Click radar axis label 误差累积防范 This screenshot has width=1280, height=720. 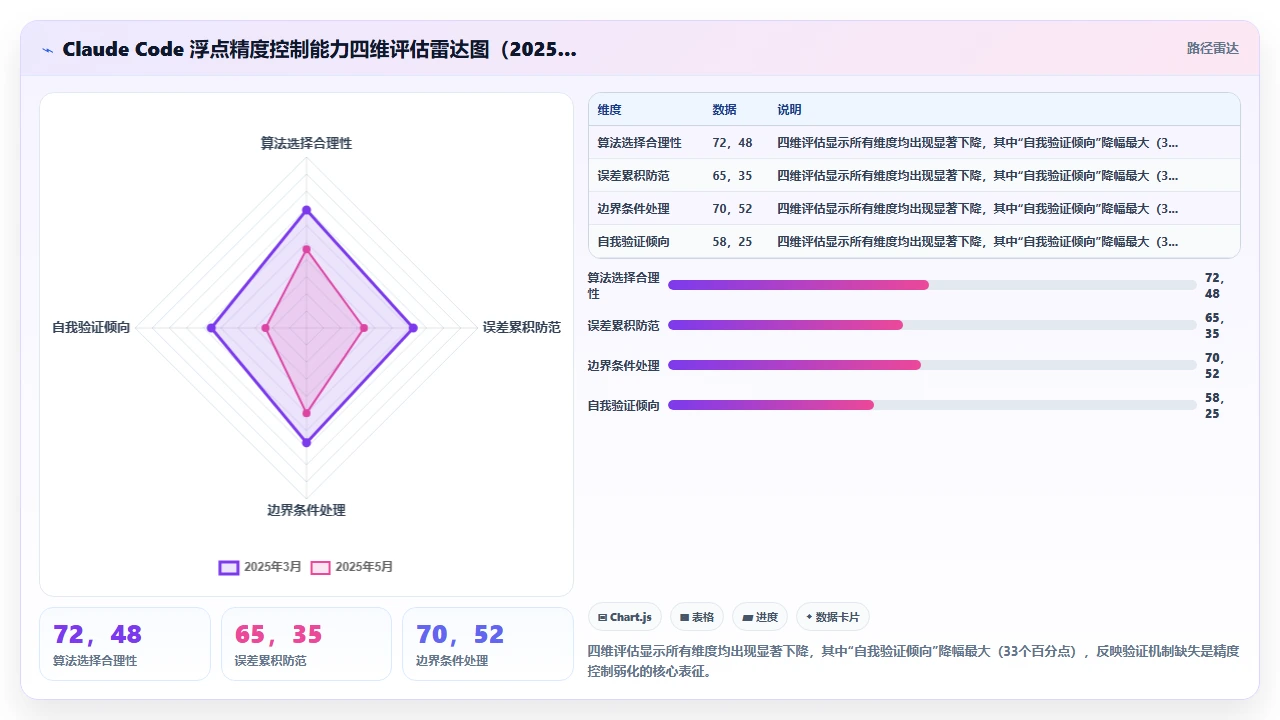(x=521, y=327)
